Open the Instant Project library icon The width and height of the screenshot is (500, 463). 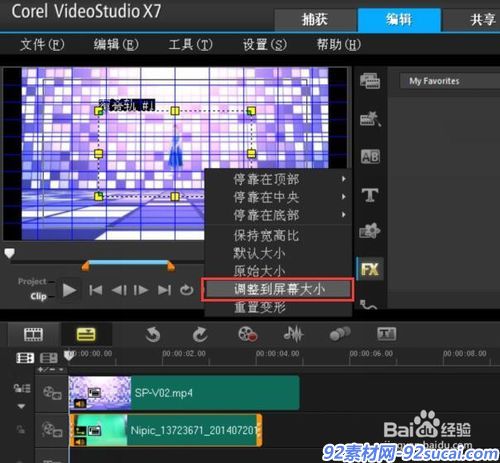(x=370, y=119)
